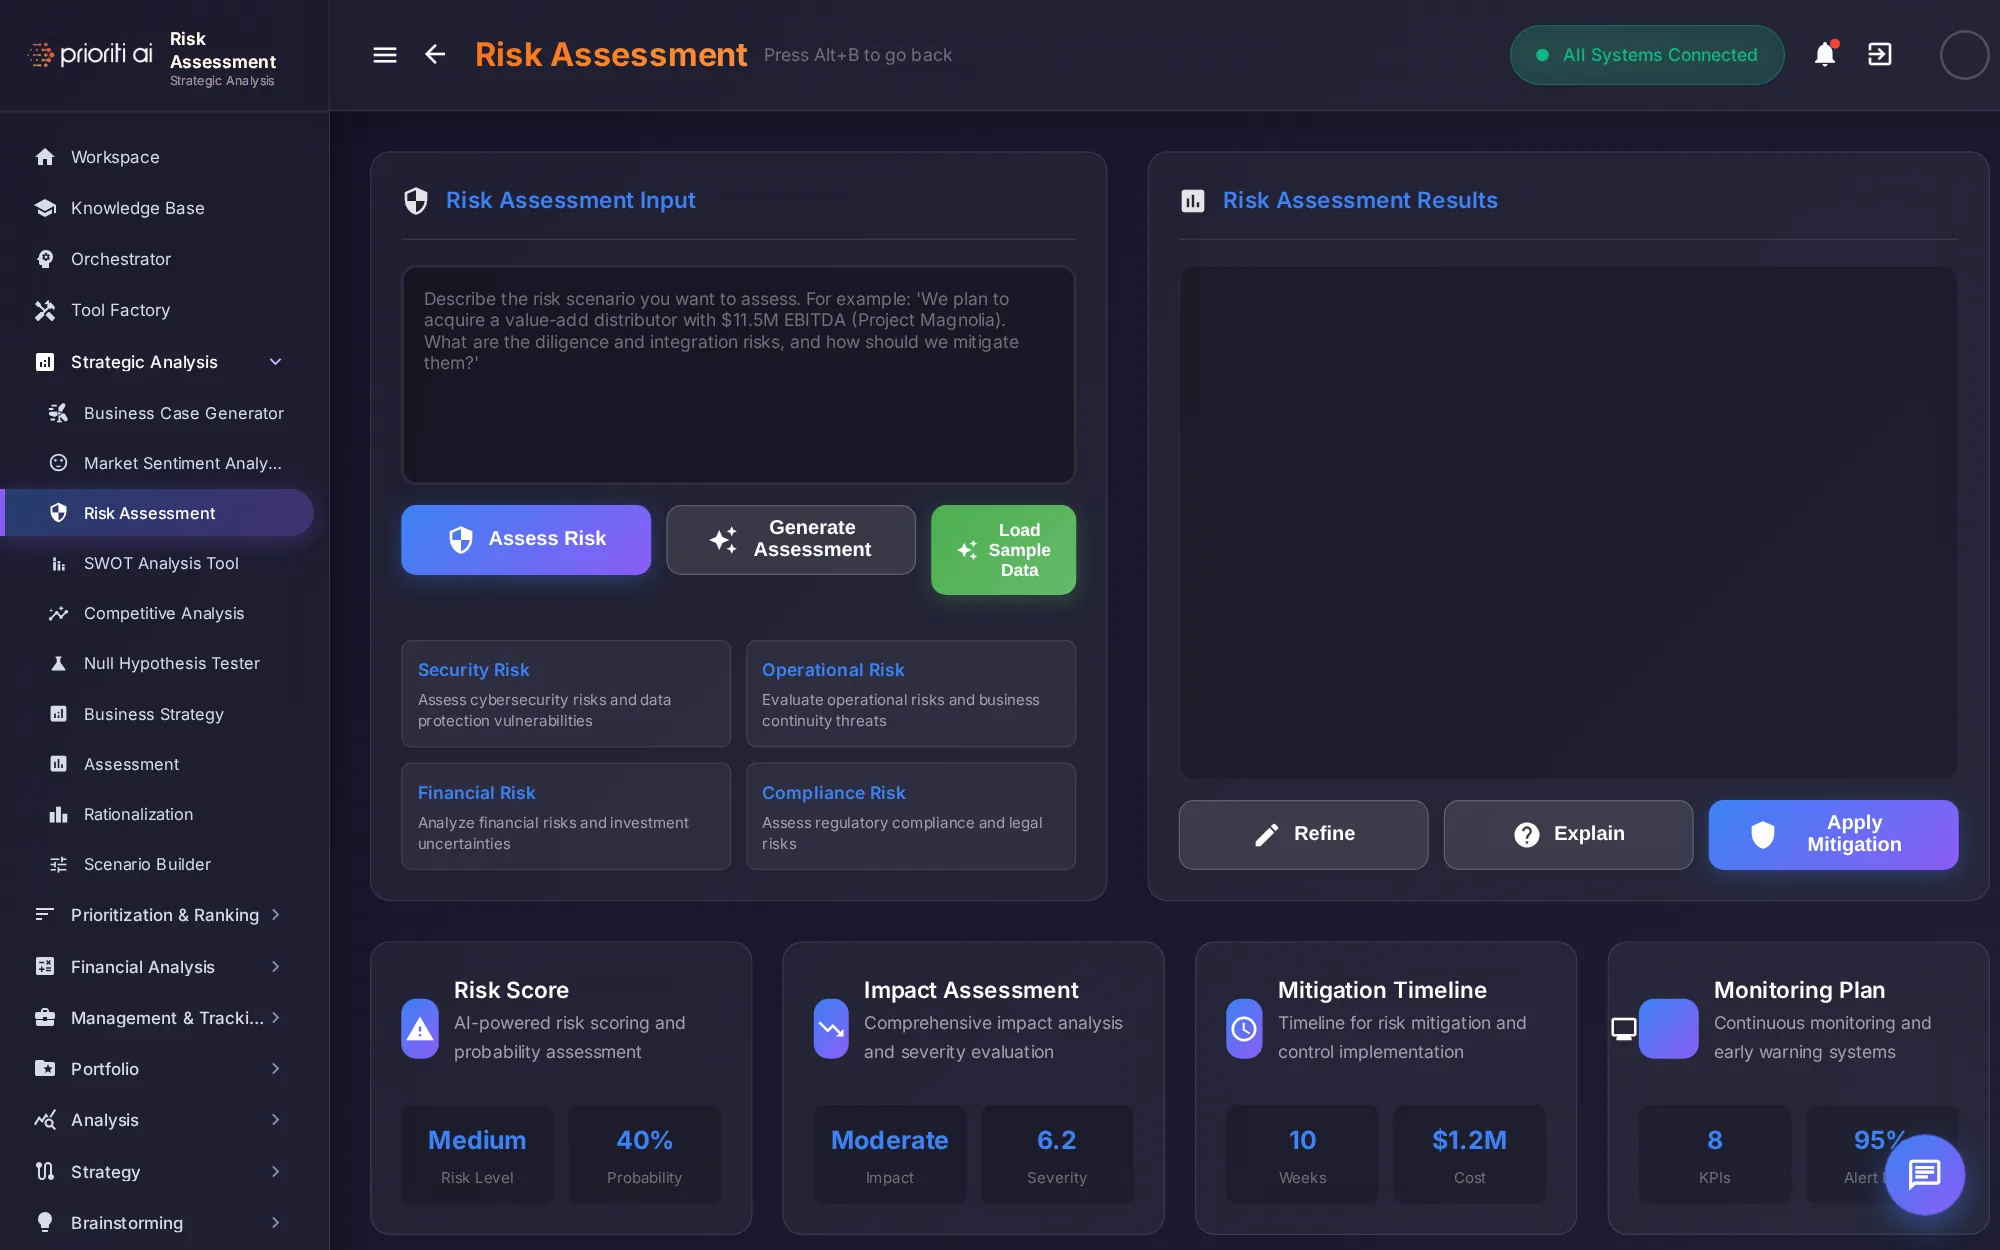
Task: Click Load Sample Data button
Action: pos(1003,550)
